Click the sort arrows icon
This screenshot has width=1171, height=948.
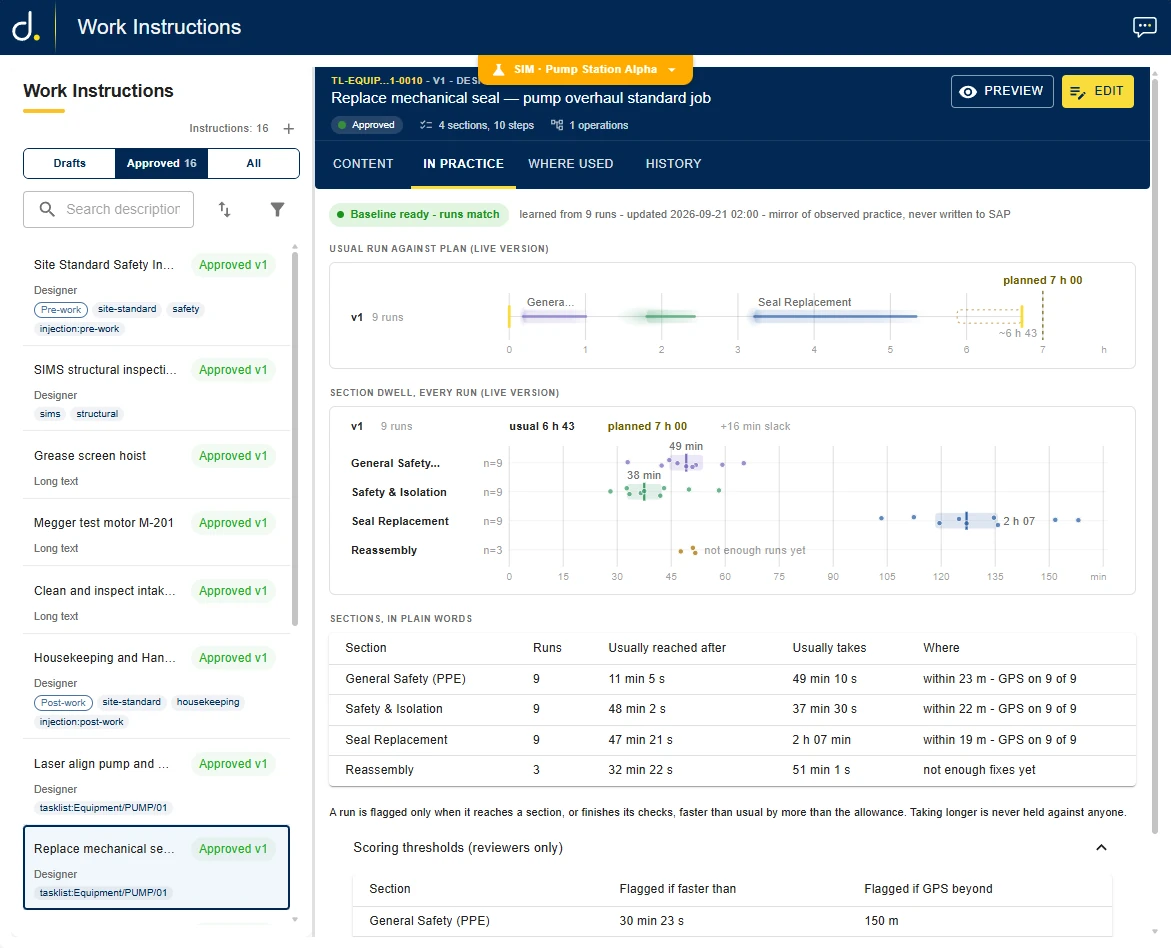click(224, 210)
